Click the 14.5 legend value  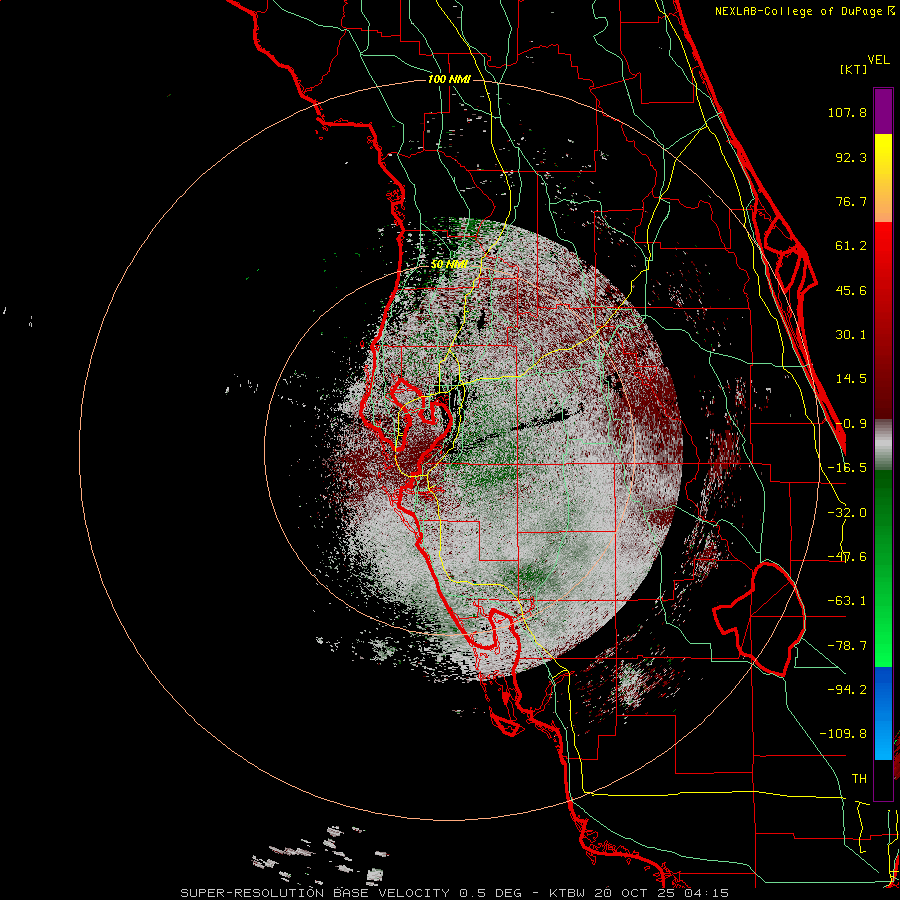pyautogui.click(x=851, y=379)
